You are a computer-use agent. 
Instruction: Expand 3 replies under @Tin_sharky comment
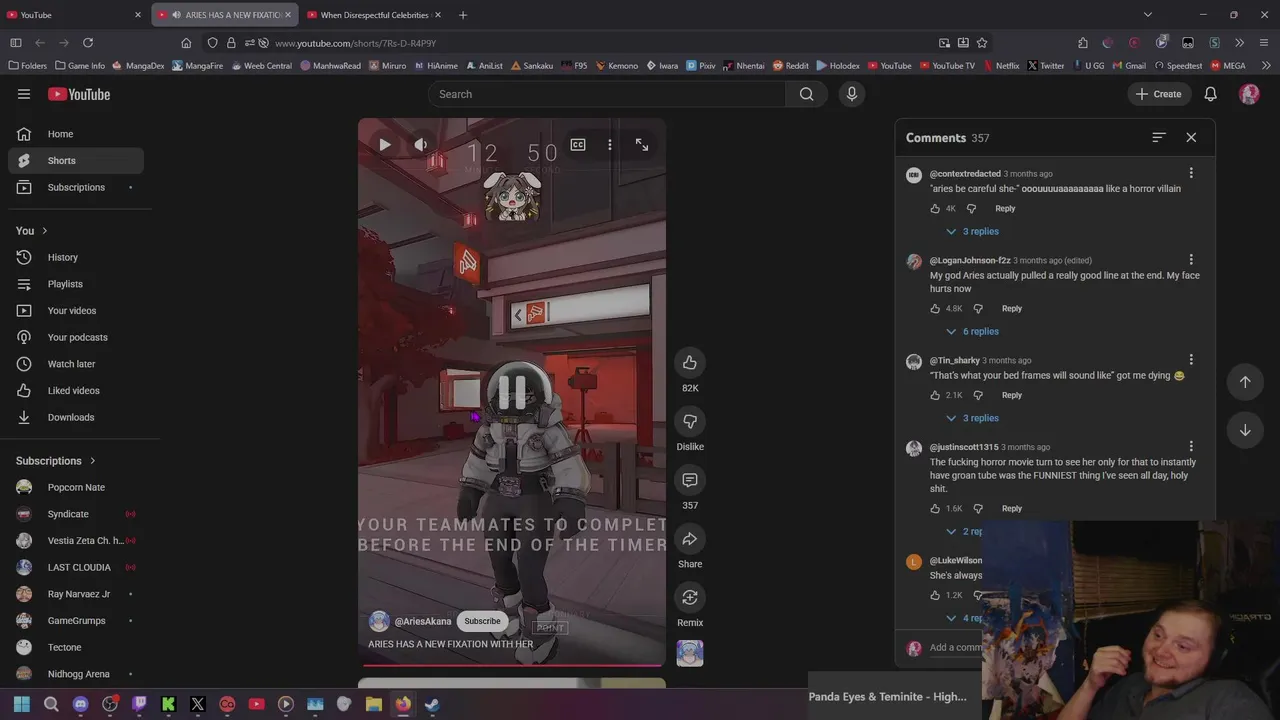973,418
